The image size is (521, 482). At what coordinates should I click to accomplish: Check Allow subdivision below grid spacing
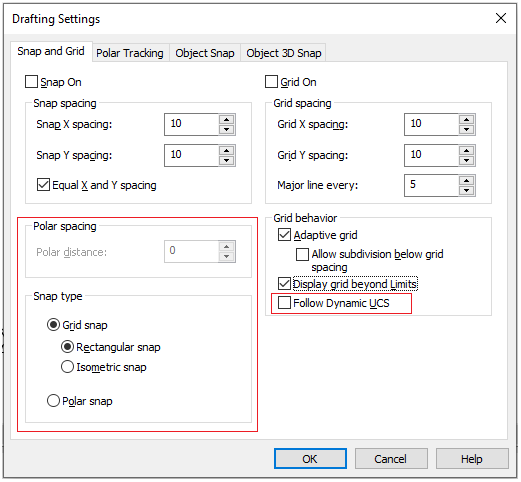click(302, 254)
